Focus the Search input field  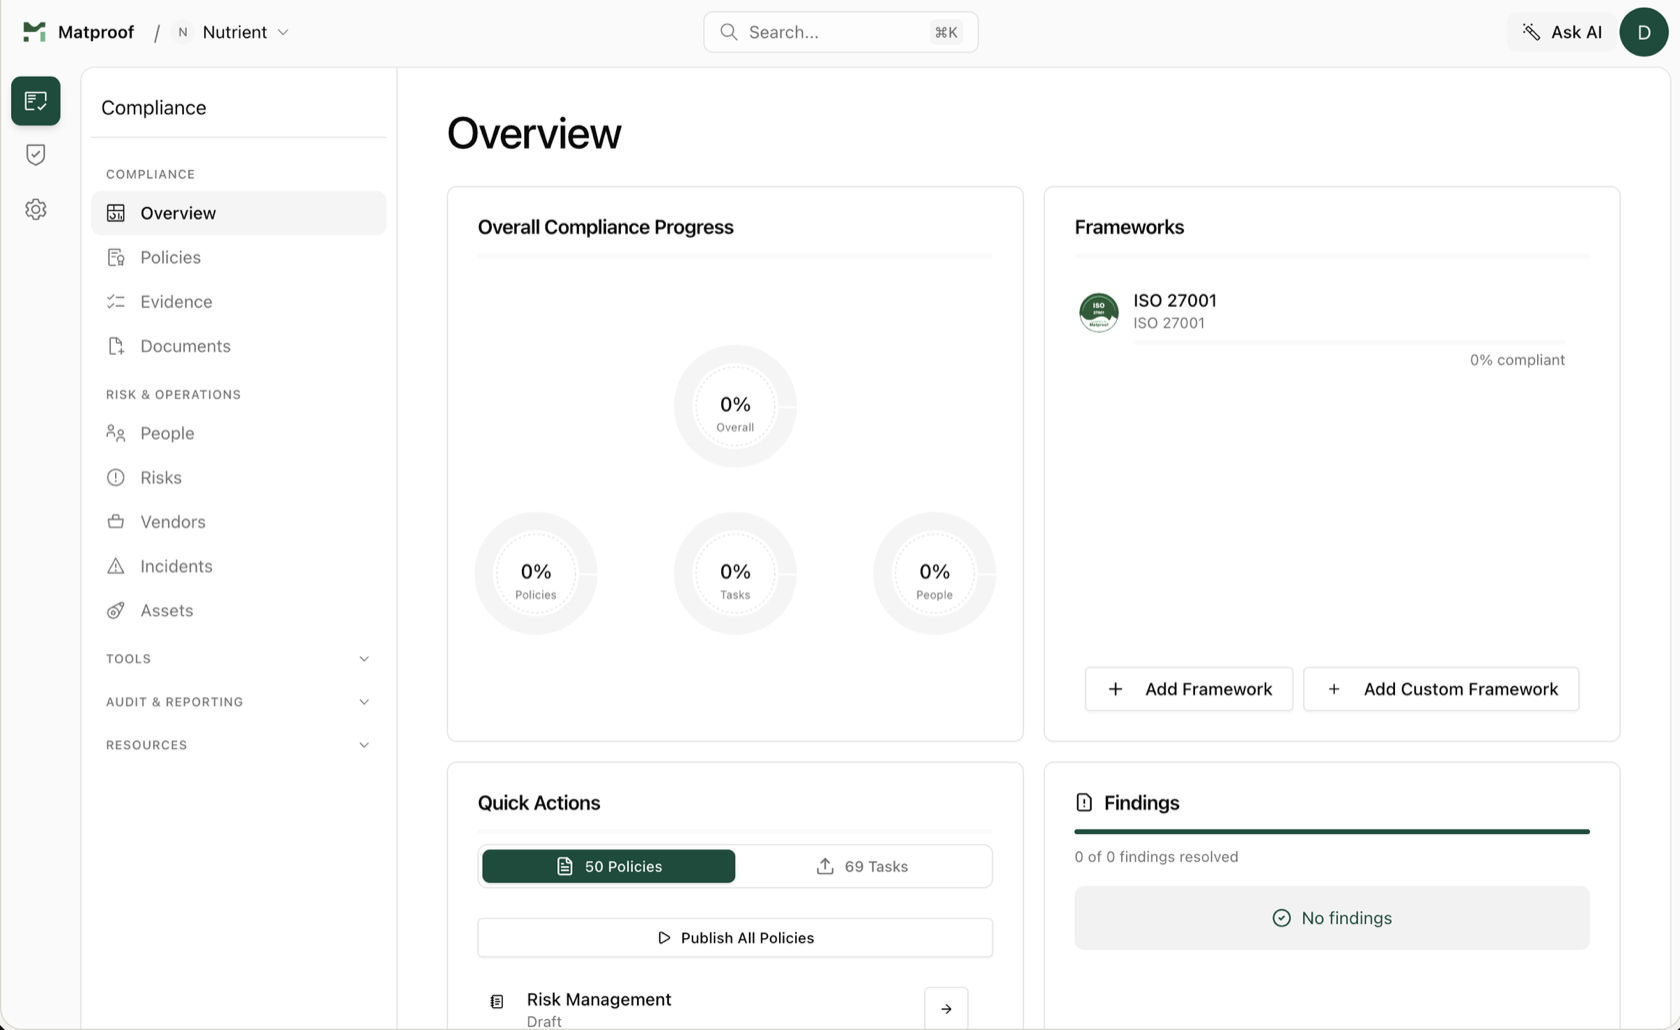point(840,32)
